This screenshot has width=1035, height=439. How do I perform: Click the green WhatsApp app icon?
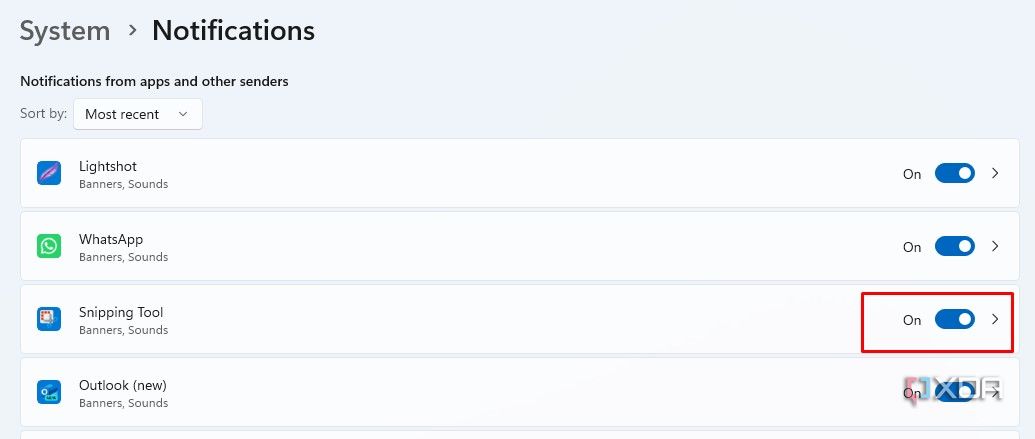pyautogui.click(x=49, y=246)
